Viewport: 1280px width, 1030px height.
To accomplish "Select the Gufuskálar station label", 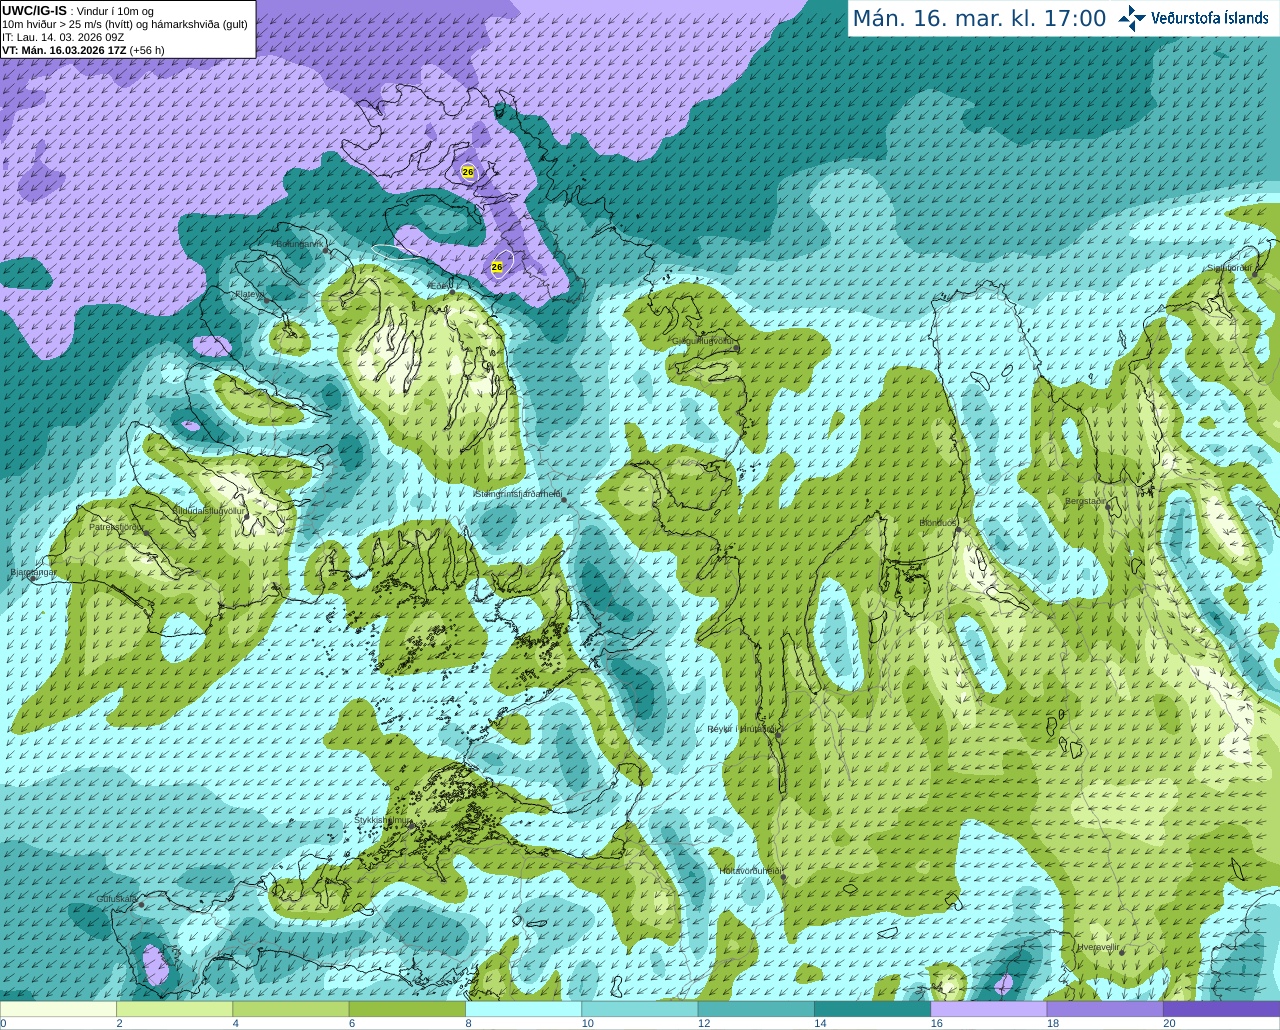I will point(117,899).
